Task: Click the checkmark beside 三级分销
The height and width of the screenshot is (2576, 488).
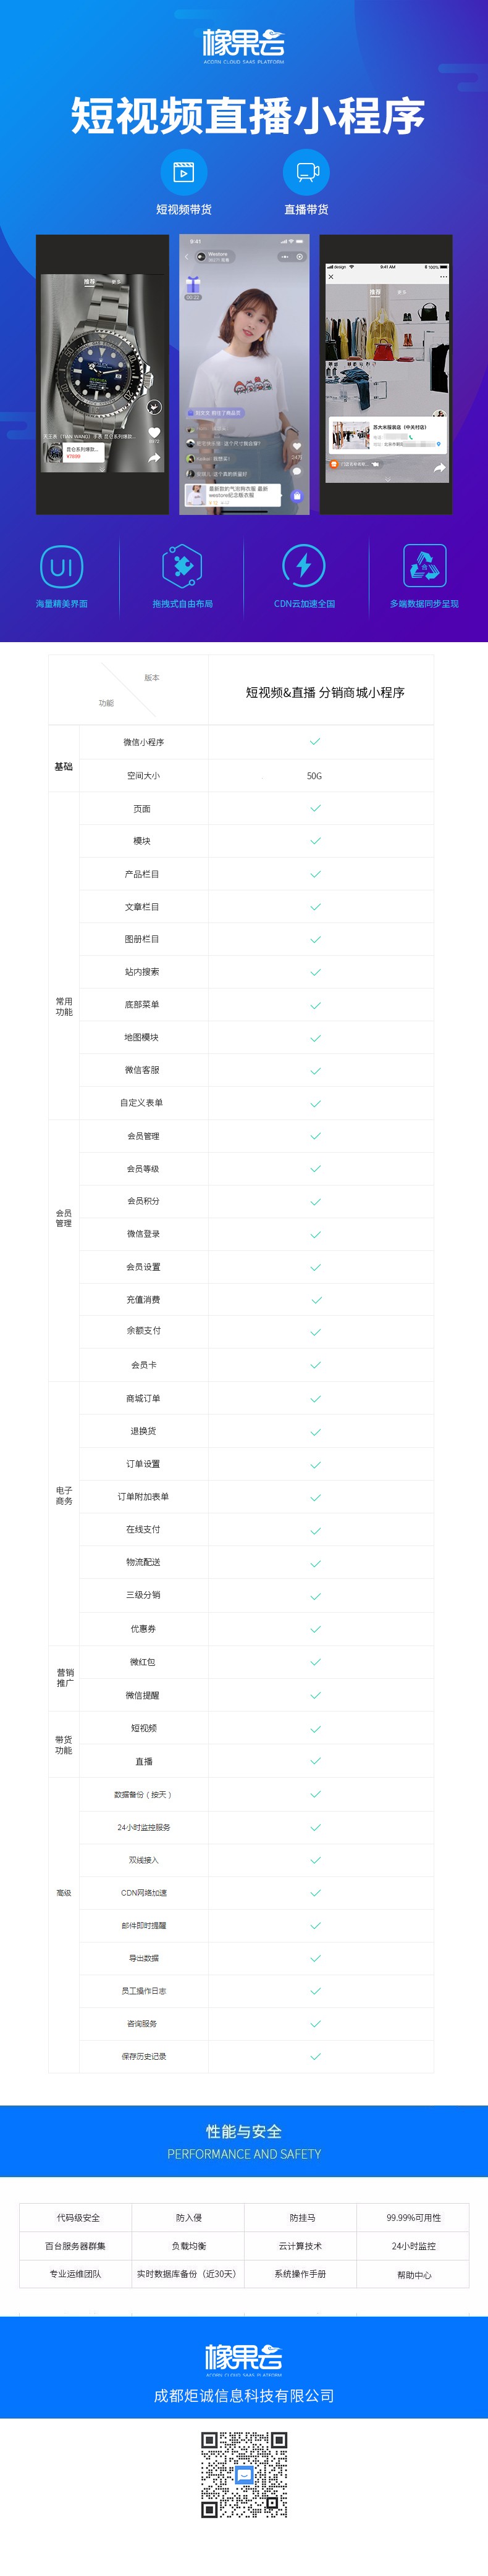Action: (x=315, y=1595)
